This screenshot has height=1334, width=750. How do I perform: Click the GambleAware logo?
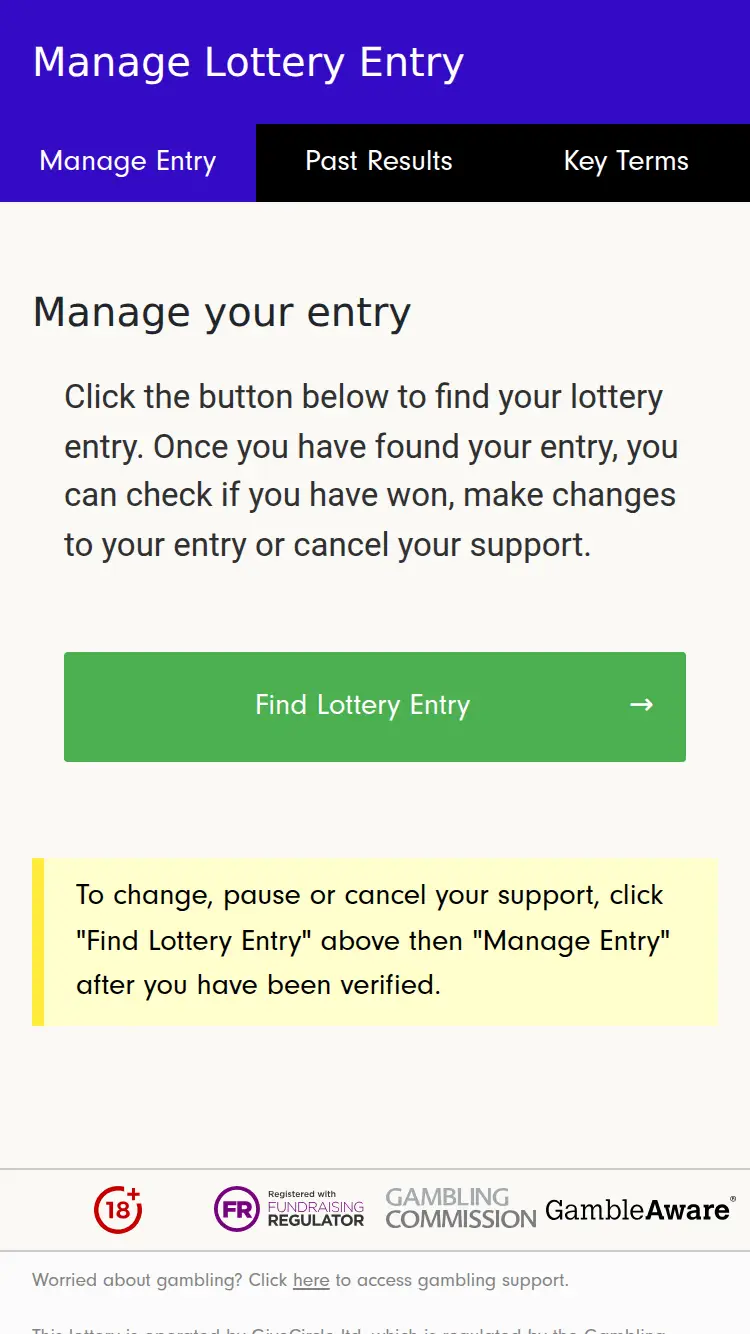[x=637, y=1209]
